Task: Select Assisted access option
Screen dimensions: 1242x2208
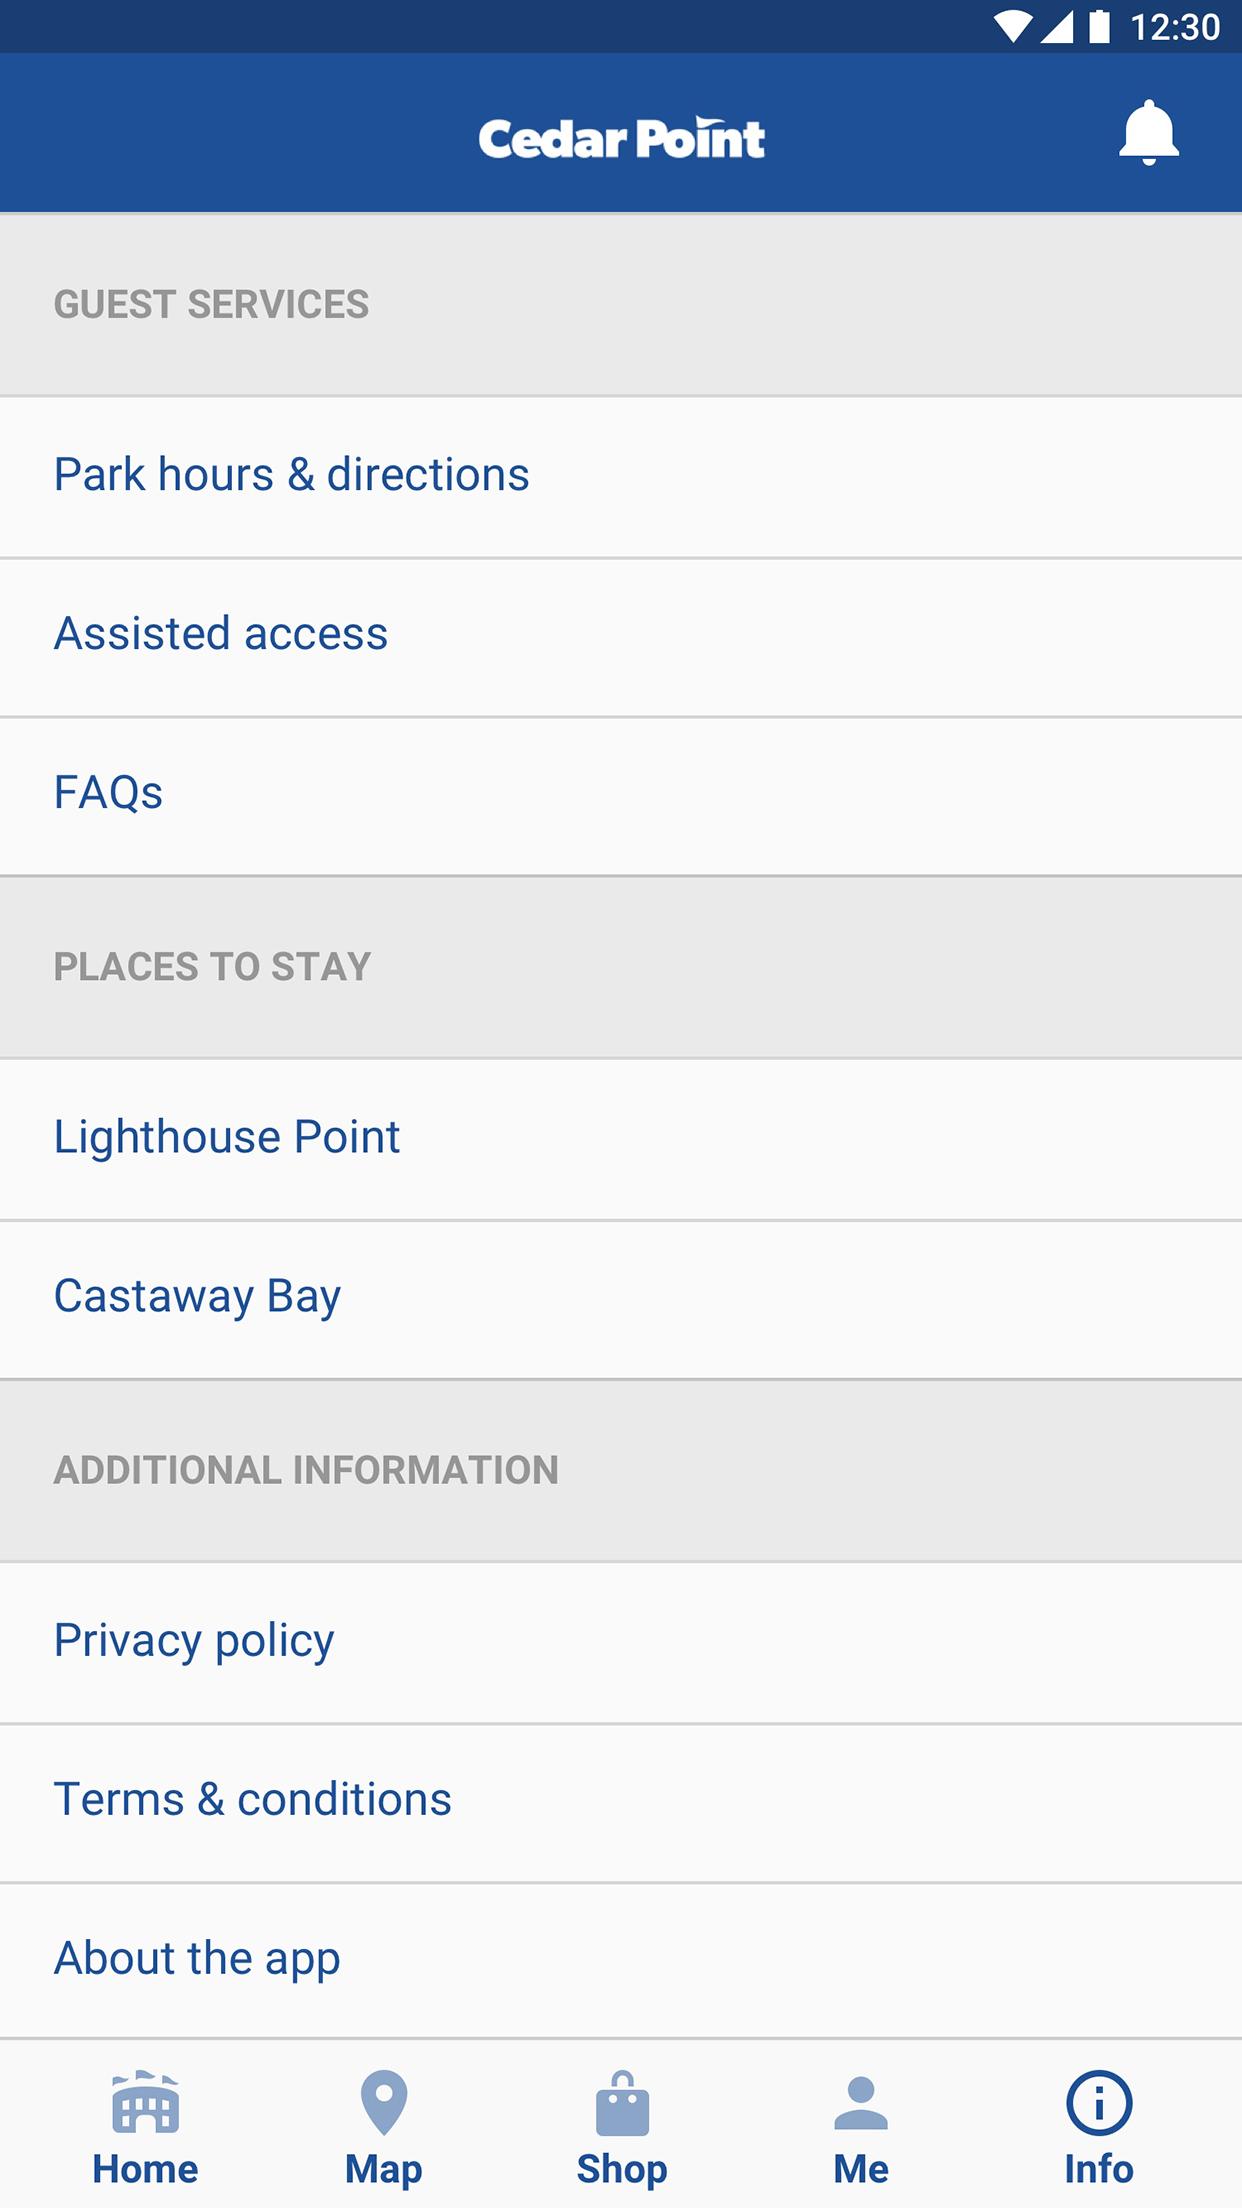Action: [x=621, y=636]
